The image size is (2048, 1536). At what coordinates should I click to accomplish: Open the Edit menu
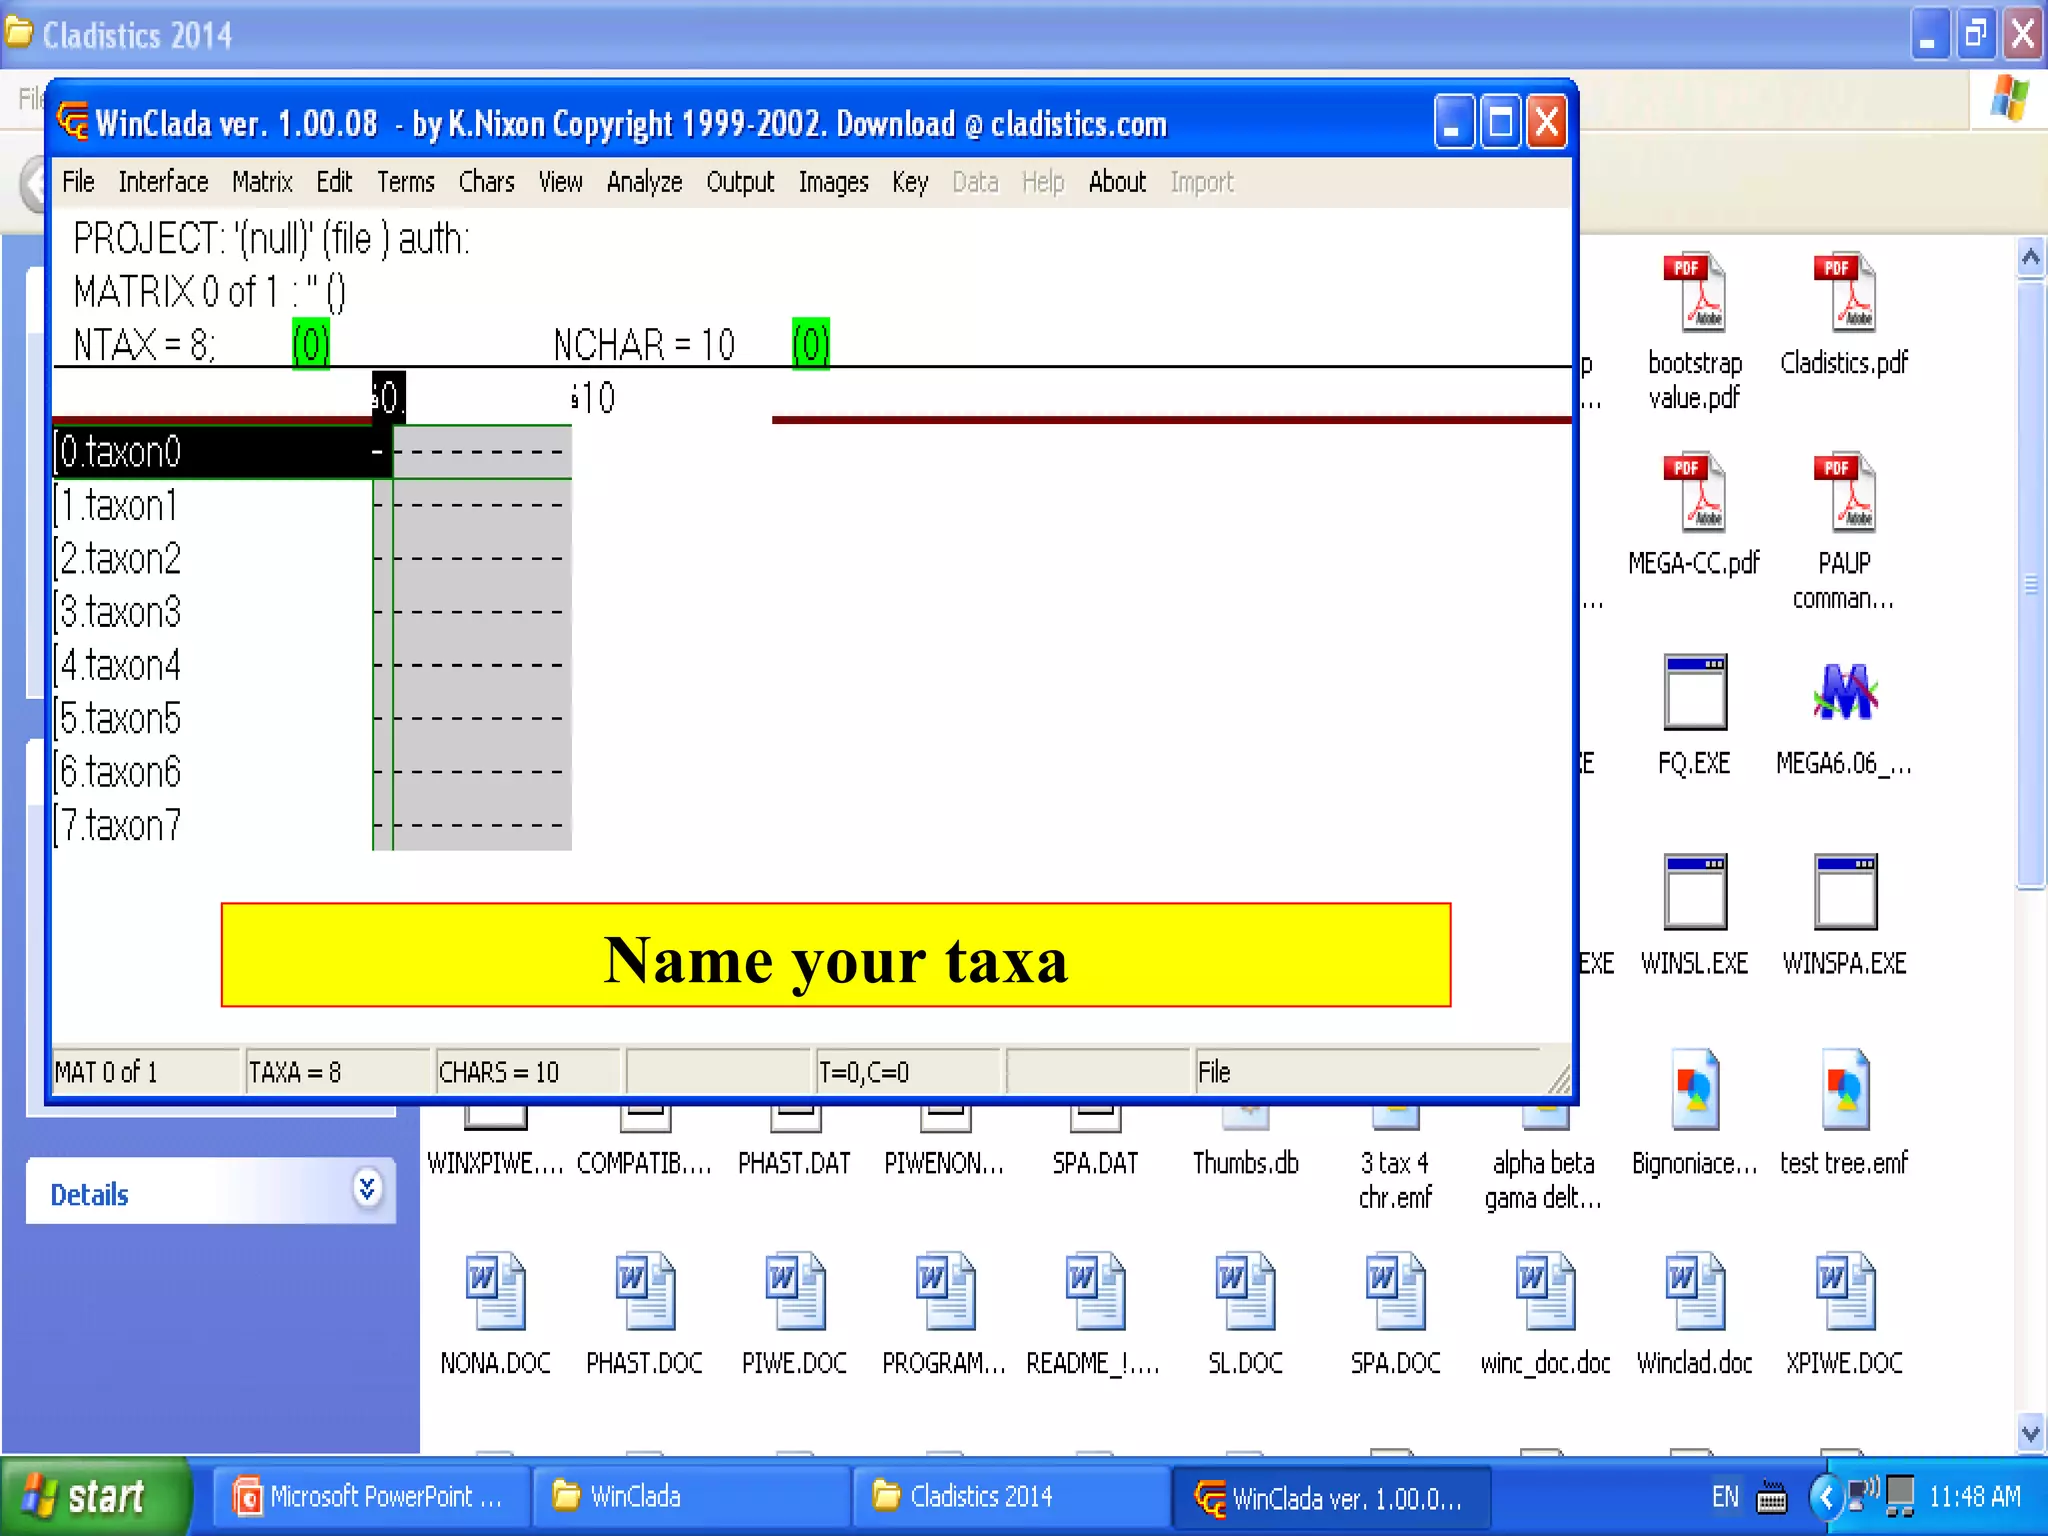point(334,182)
